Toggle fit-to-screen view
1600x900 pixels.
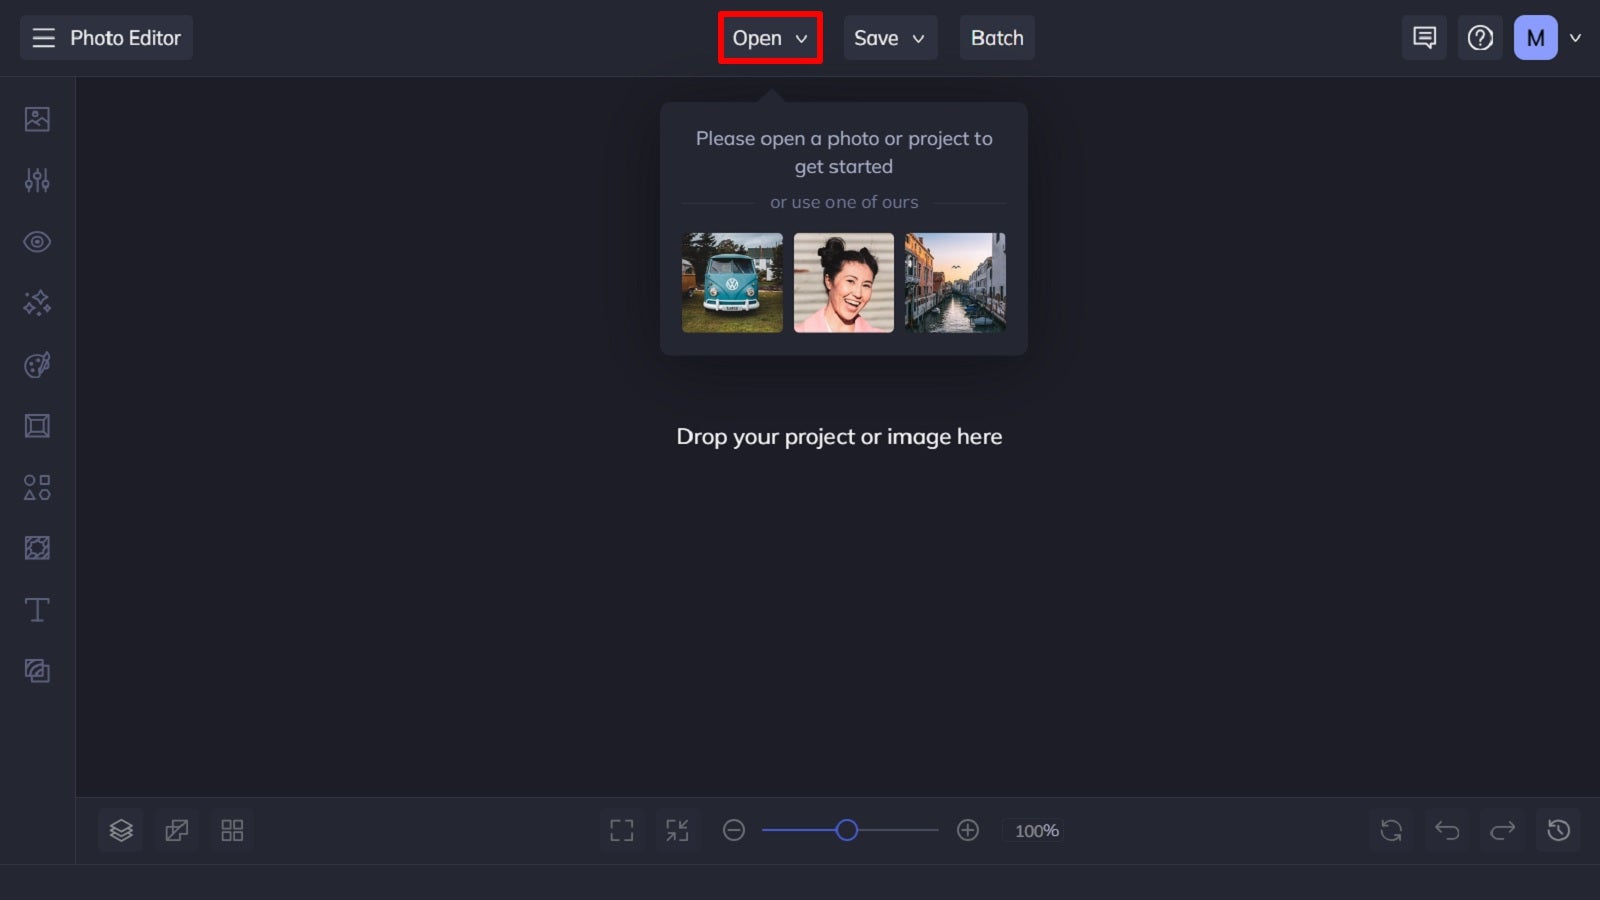click(678, 830)
